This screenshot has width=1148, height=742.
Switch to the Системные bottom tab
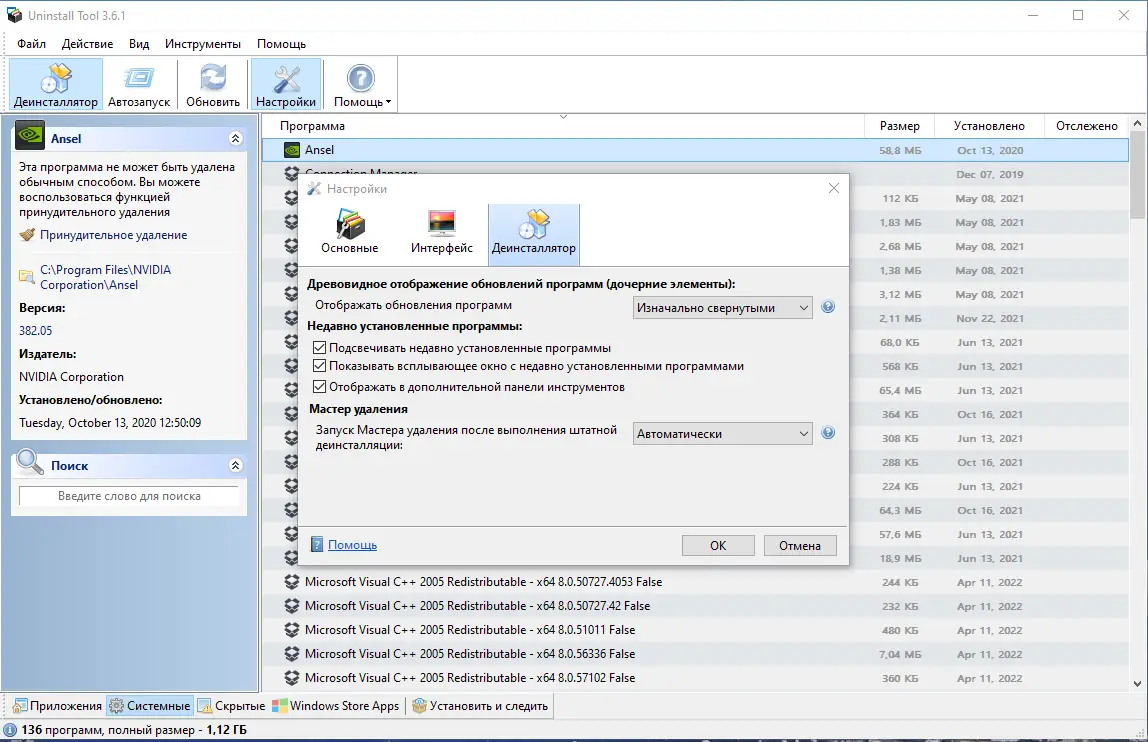(150, 706)
